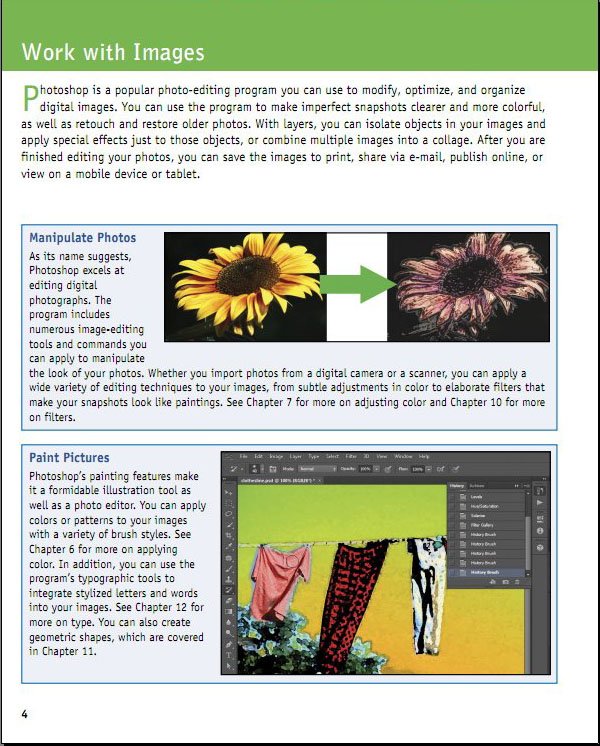The width and height of the screenshot is (600, 746).
Task: Select the Pen tool
Action: pyautogui.click(x=228, y=644)
